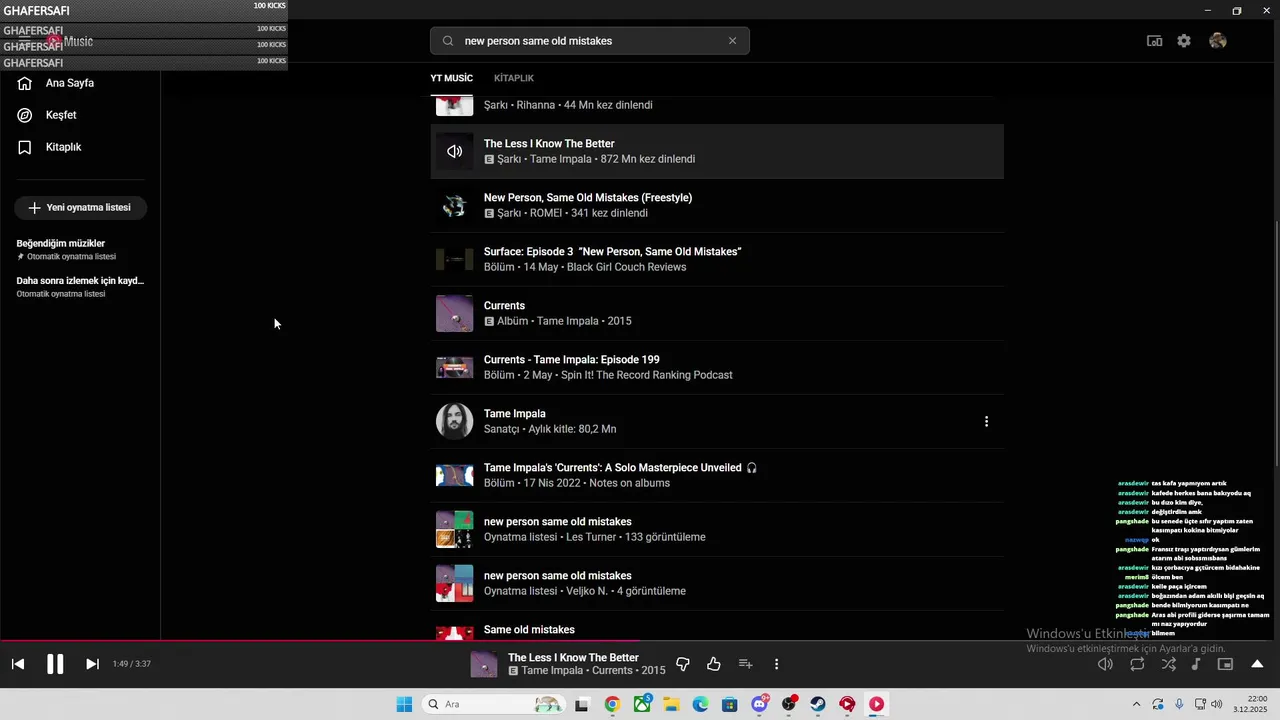The width and height of the screenshot is (1280, 720).
Task: Like the playing song with thumbs up
Action: pyautogui.click(x=714, y=664)
